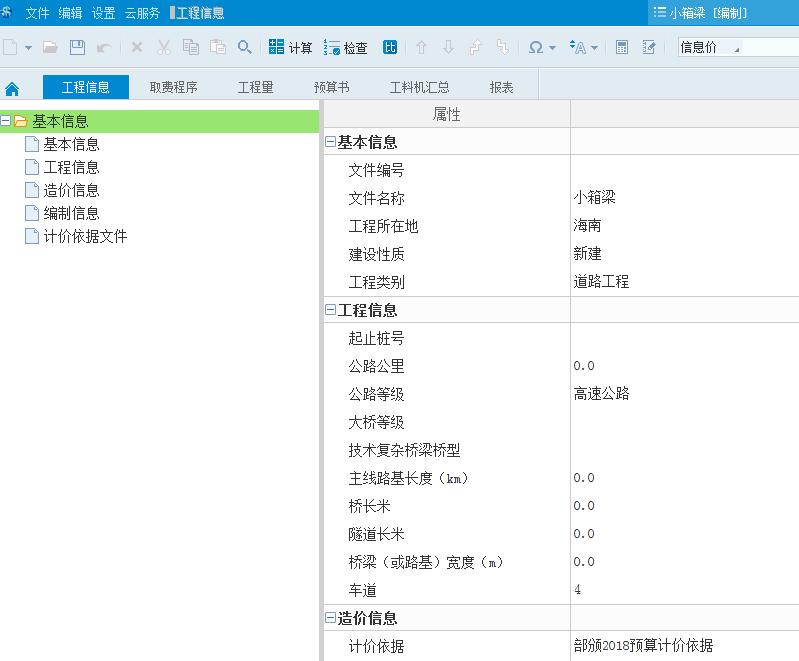Click the search magnifier icon
Screen dimensions: 799x661
(x=245, y=47)
